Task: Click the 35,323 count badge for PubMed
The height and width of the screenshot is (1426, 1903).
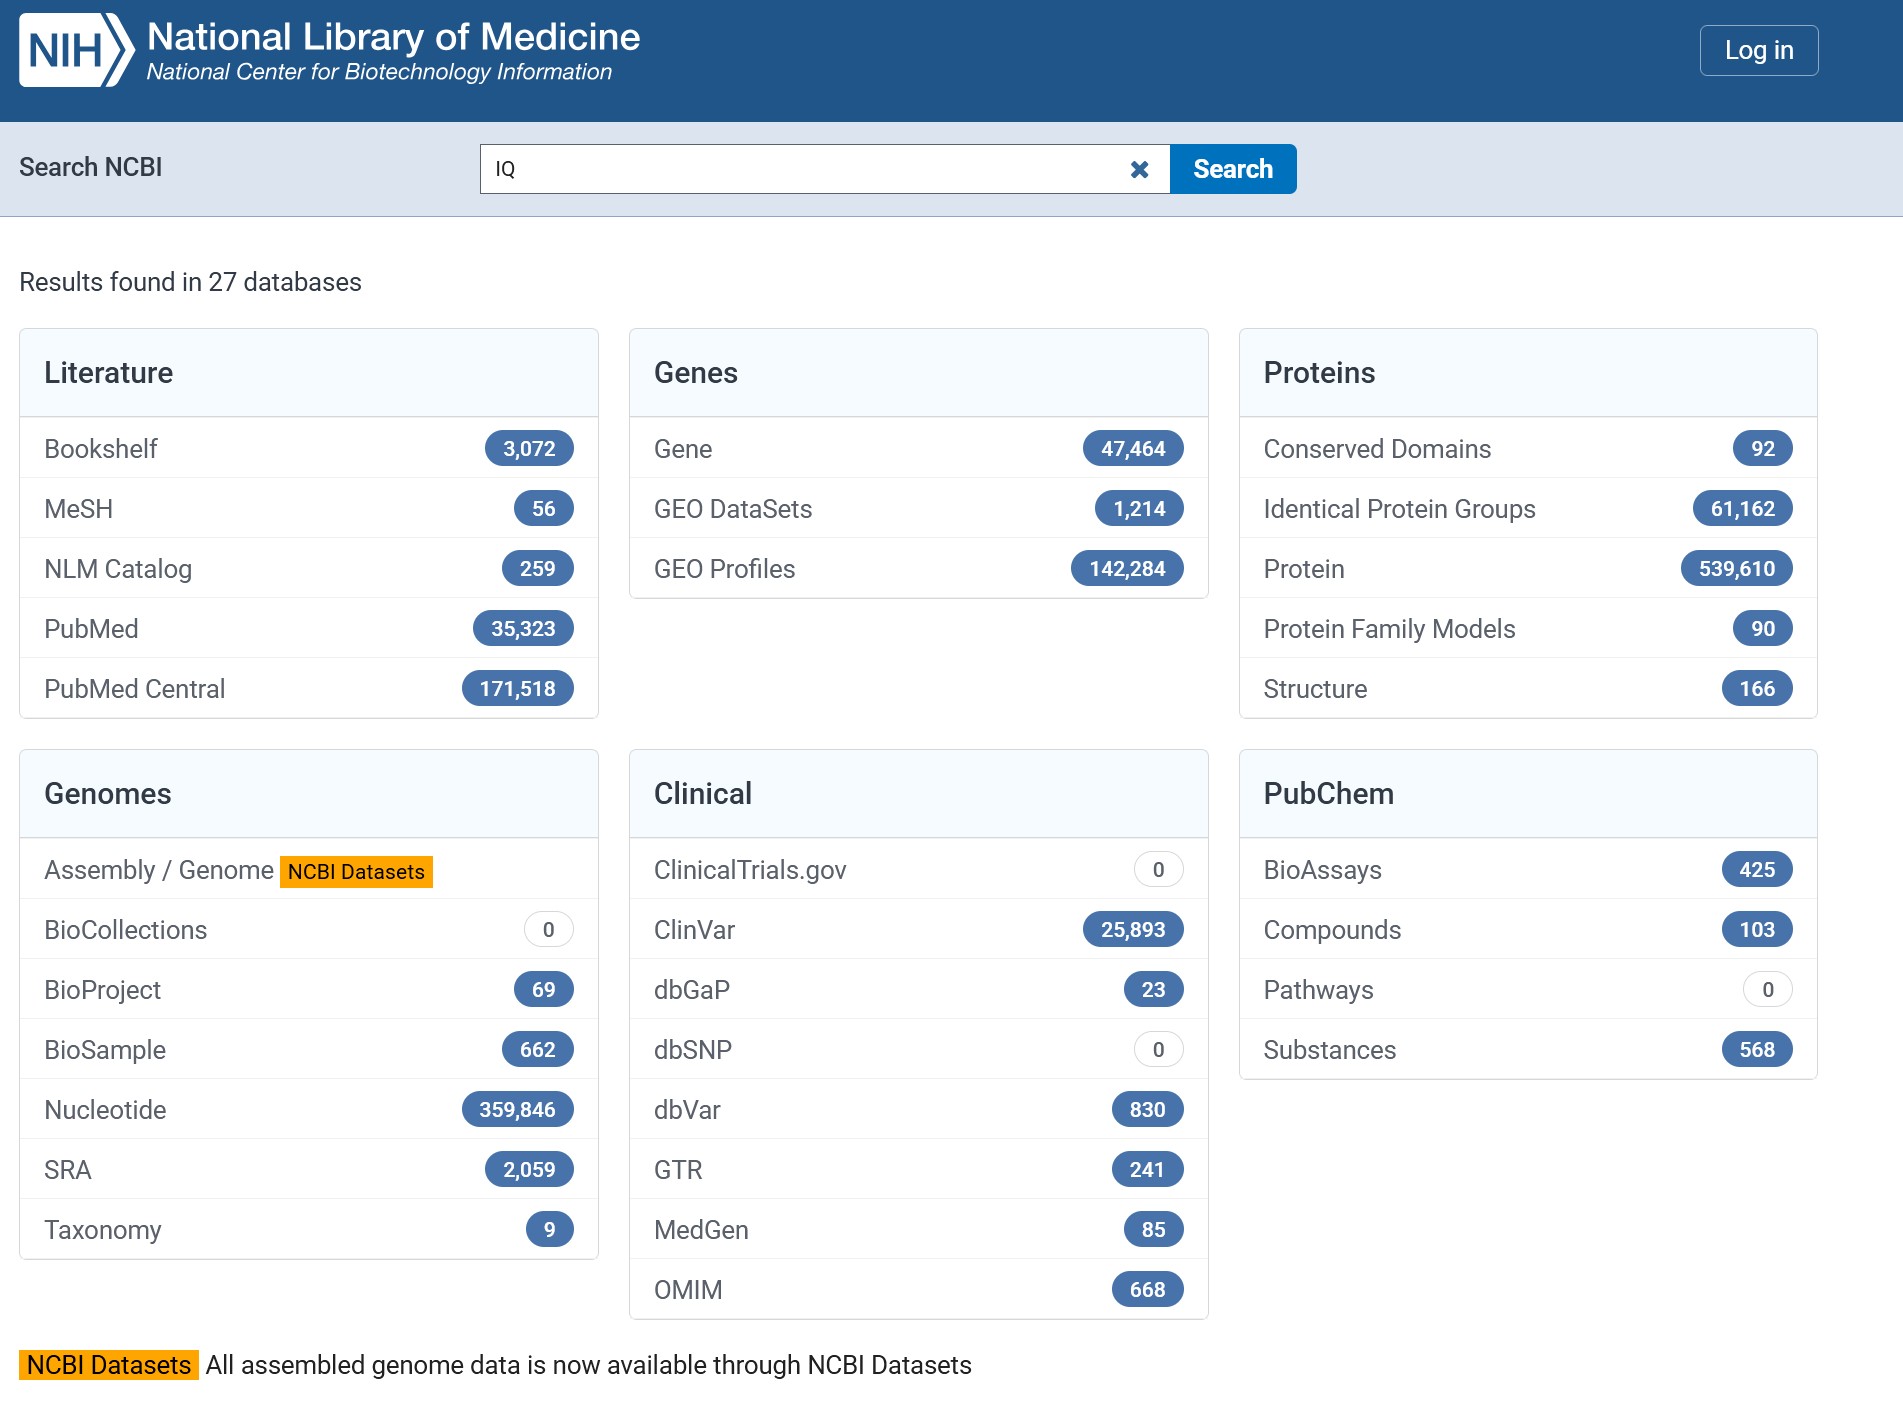Action: (523, 629)
